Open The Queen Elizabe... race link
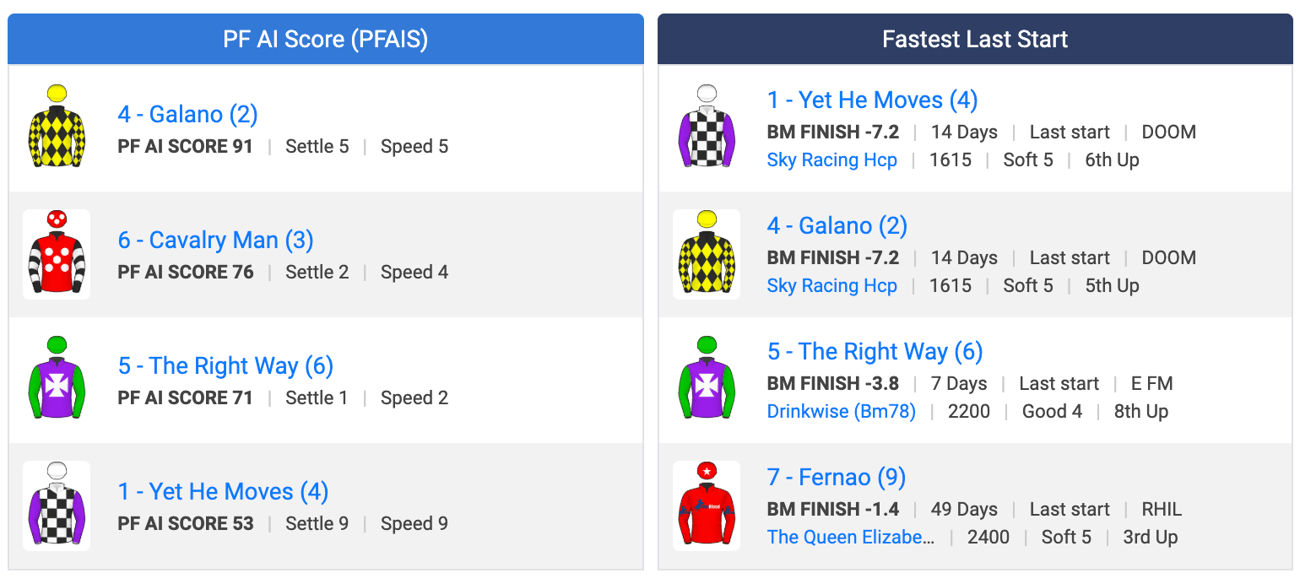Image resolution: width=1300 pixels, height=584 pixels. pos(851,537)
